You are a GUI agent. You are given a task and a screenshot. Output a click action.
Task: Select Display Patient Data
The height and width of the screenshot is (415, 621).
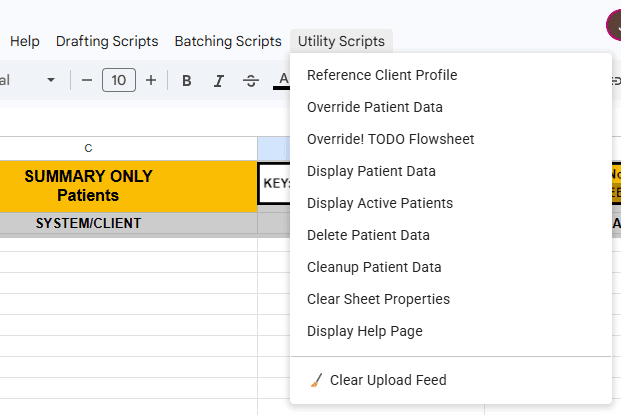coord(451,171)
